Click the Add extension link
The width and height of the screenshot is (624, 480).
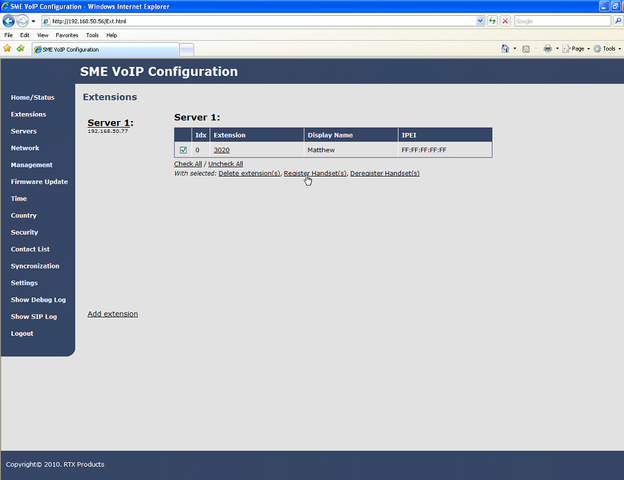pos(113,314)
